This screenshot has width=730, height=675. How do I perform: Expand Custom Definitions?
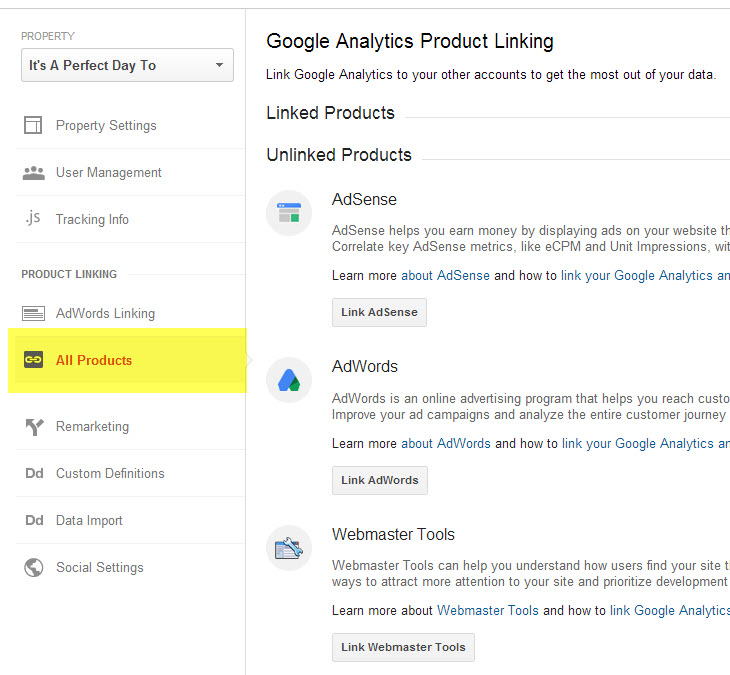coord(110,473)
